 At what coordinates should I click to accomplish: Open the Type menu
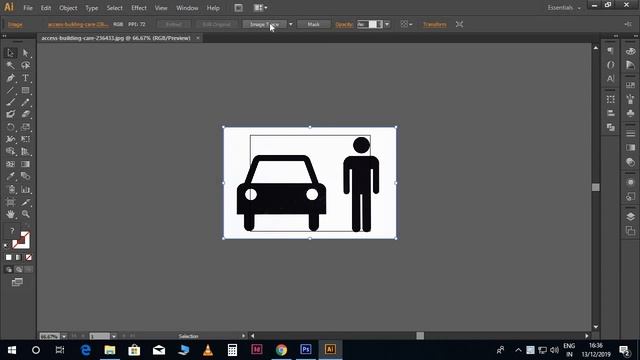click(91, 8)
